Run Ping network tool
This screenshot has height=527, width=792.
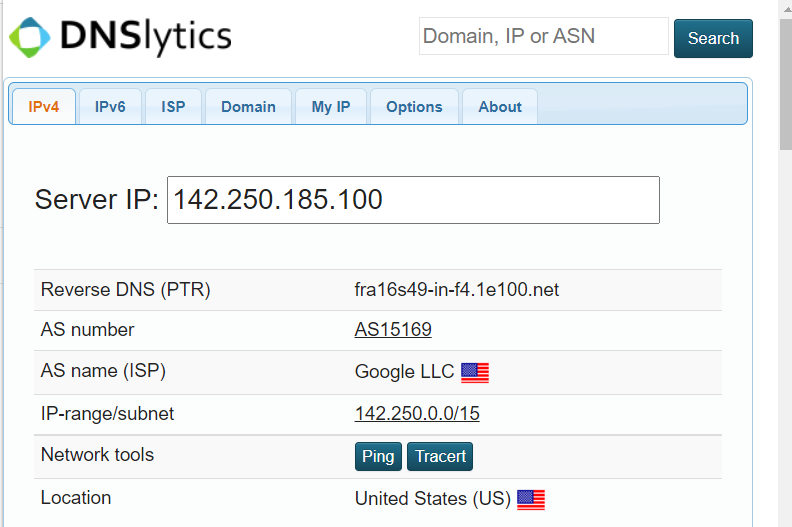point(378,456)
